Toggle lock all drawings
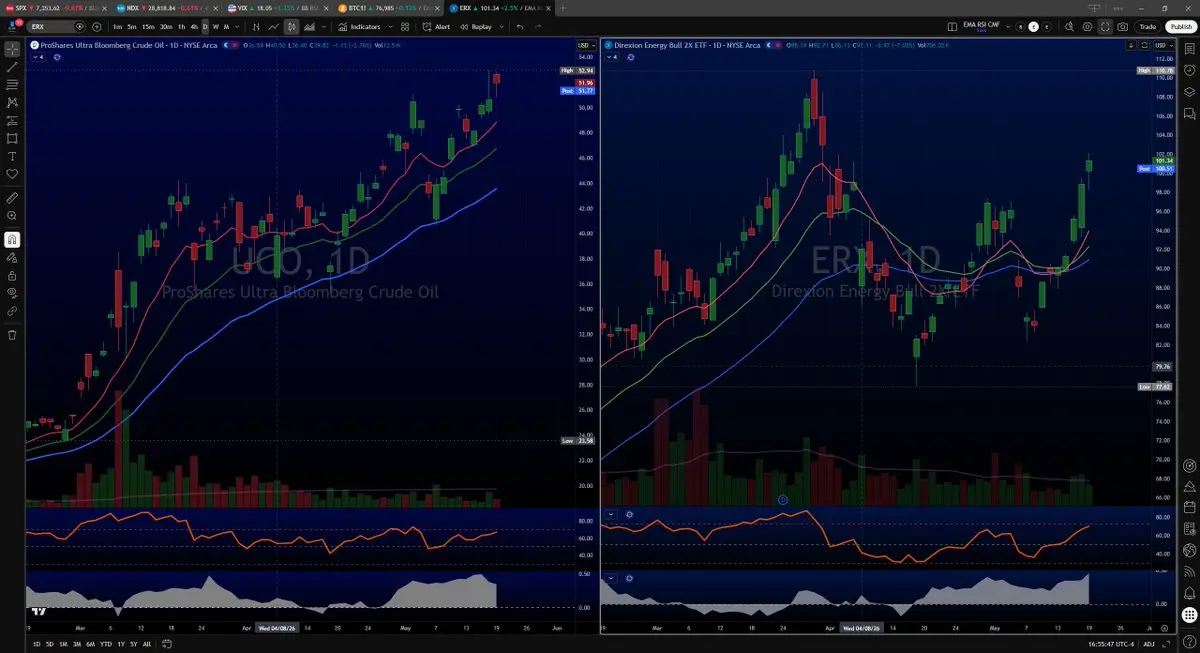The width and height of the screenshot is (1200, 653). 12,275
